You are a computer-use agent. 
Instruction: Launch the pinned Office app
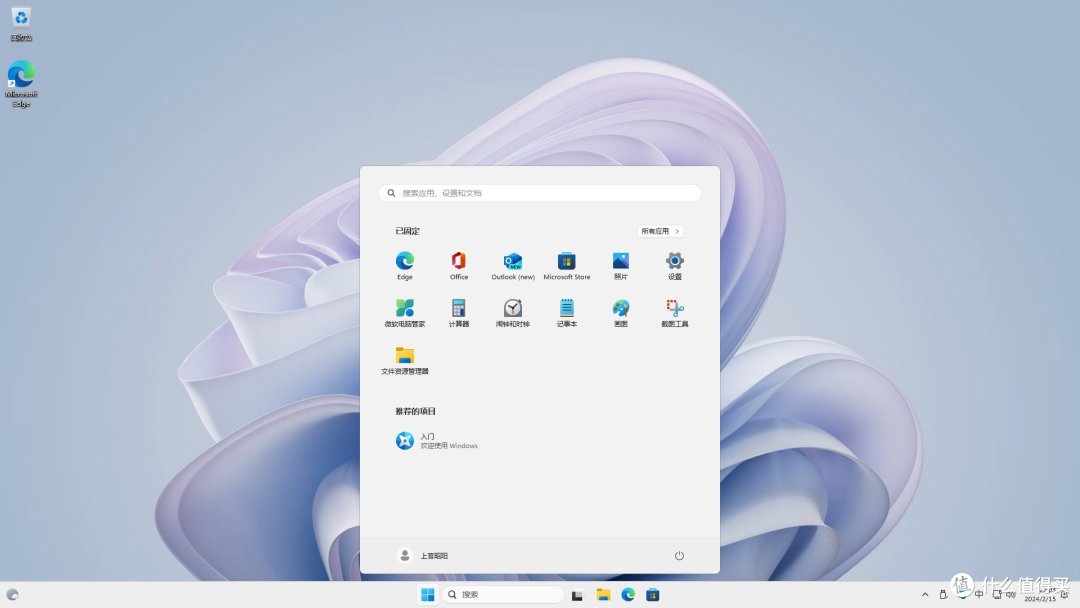(459, 266)
